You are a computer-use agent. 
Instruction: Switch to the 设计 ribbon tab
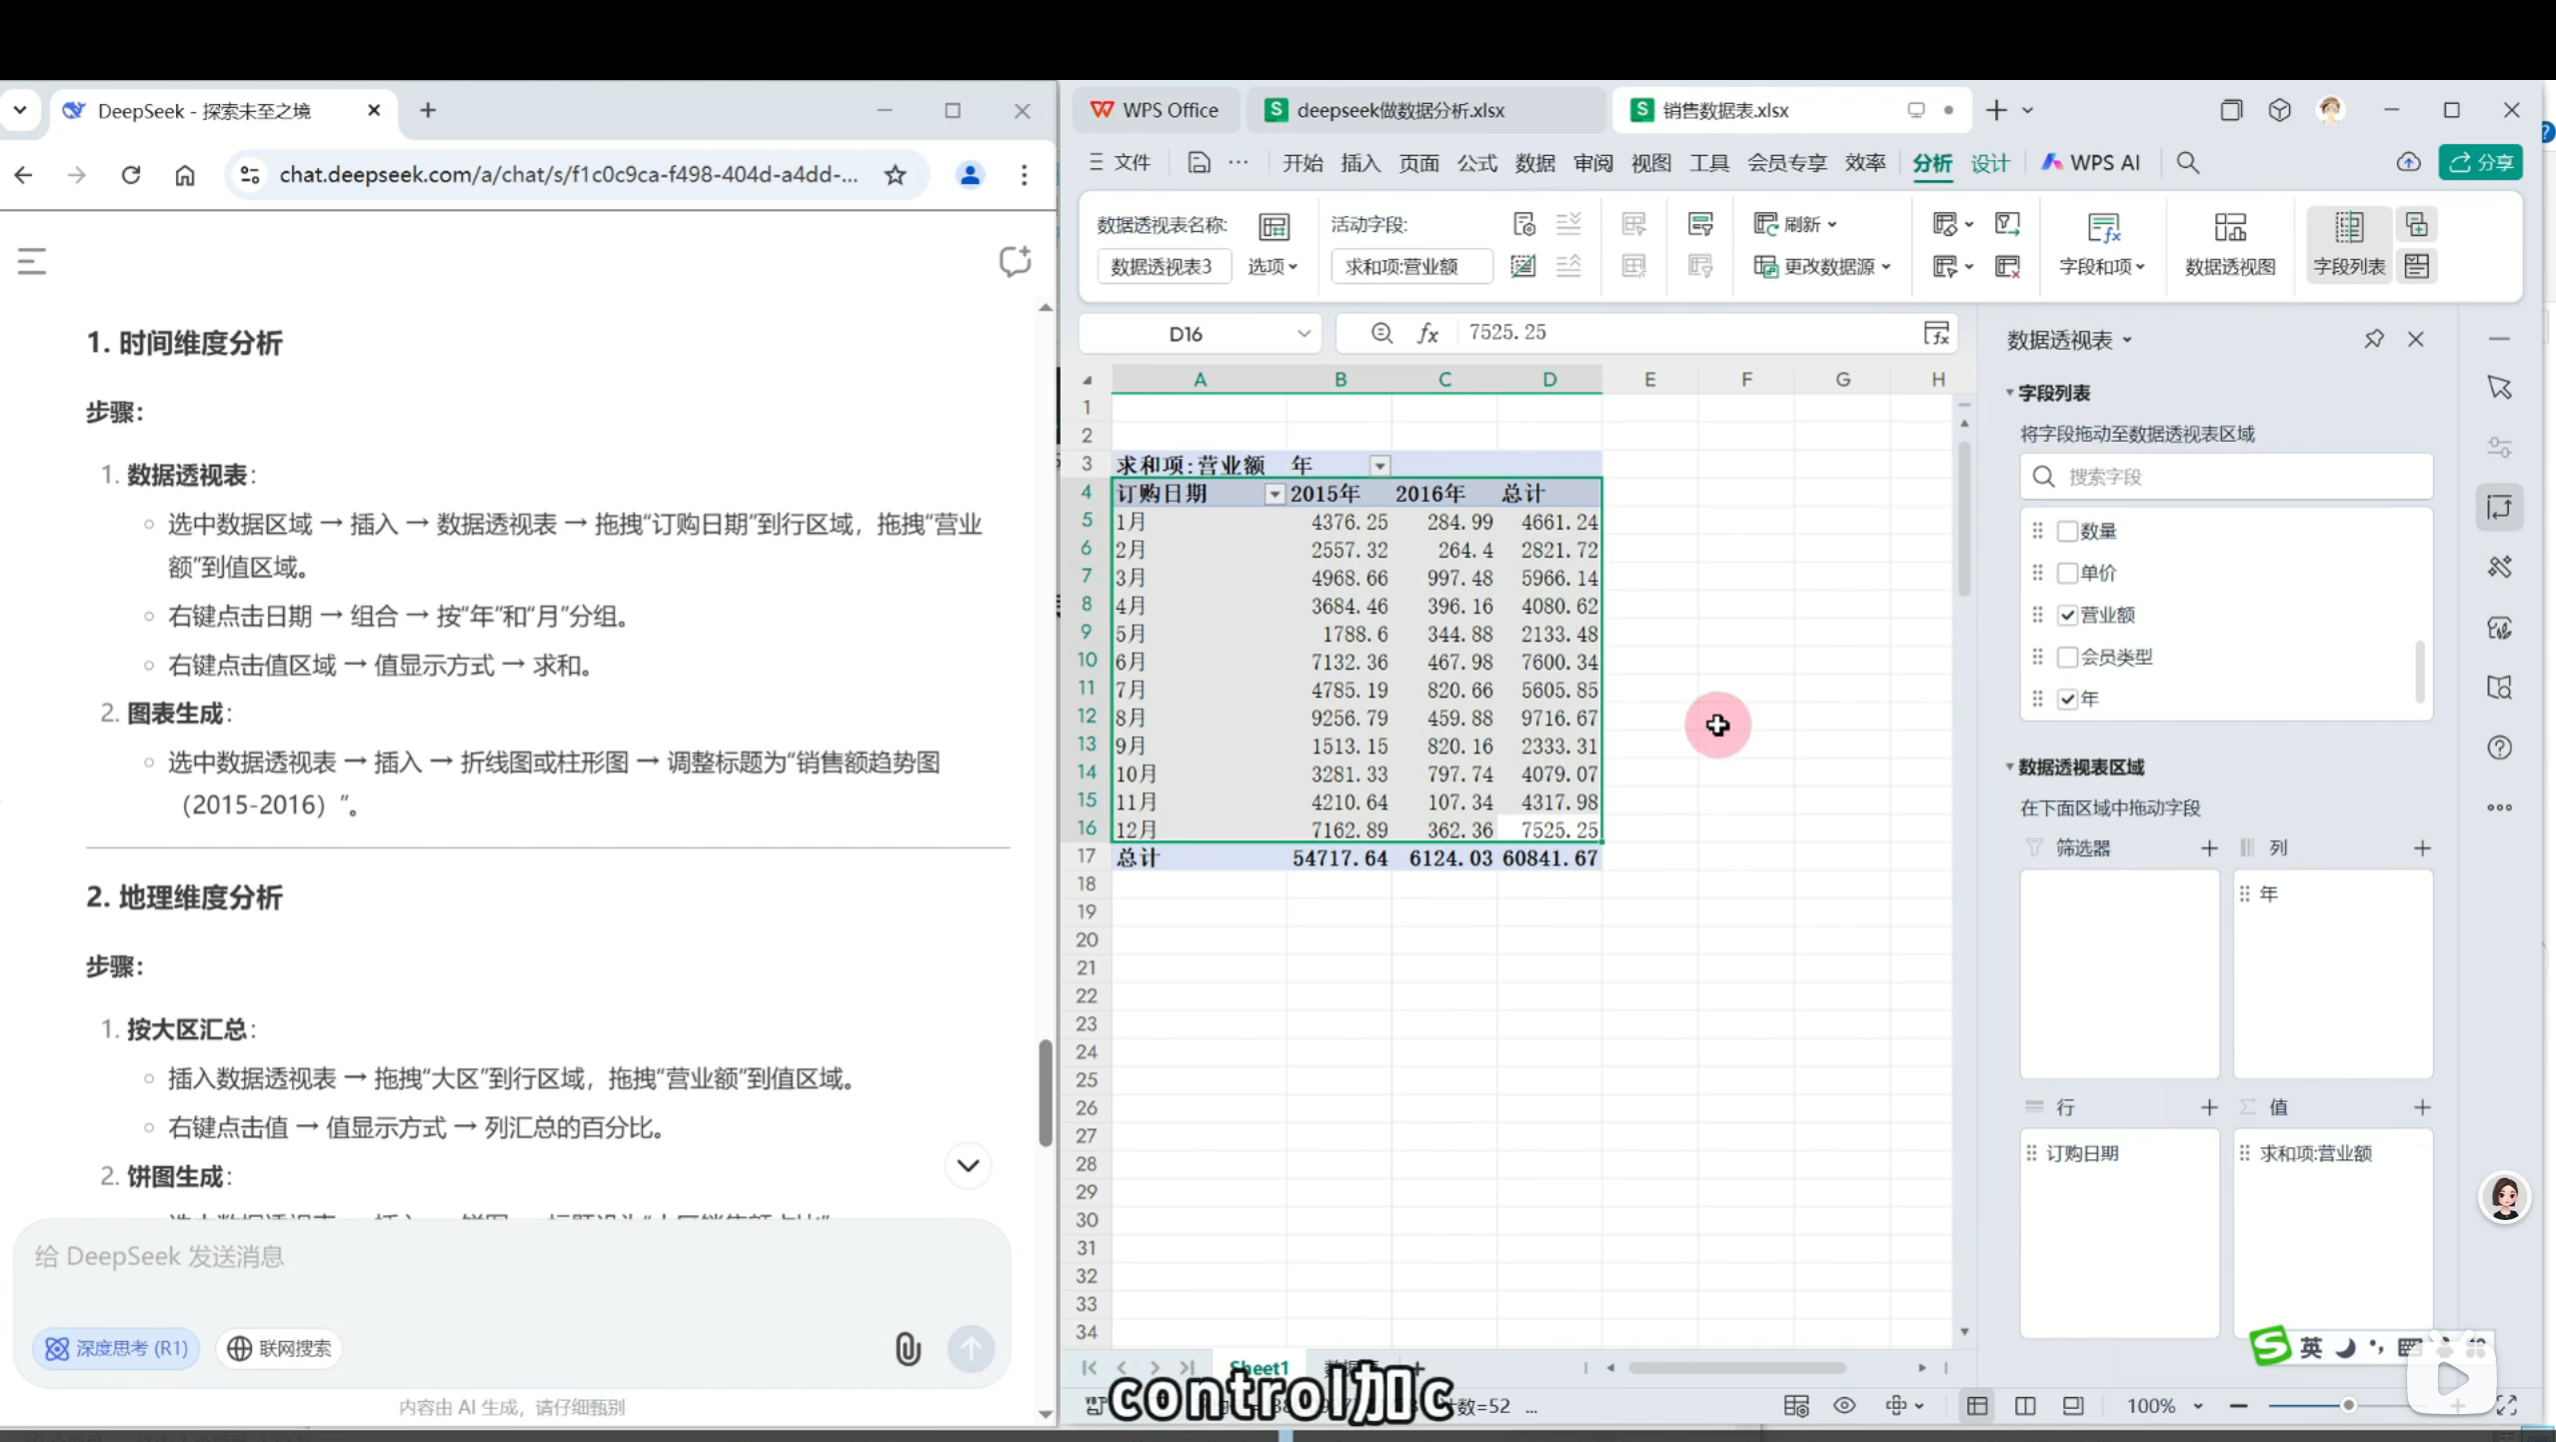click(x=1989, y=163)
